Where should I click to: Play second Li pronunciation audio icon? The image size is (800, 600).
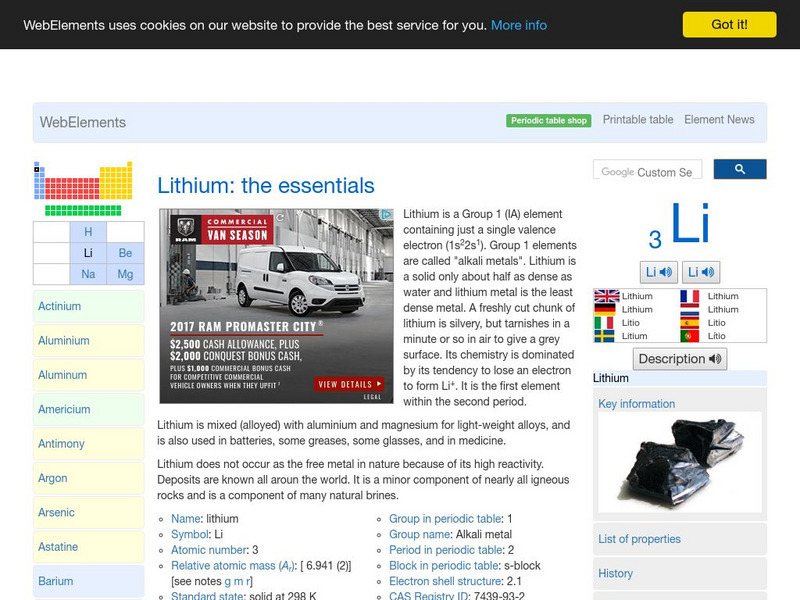[700, 271]
